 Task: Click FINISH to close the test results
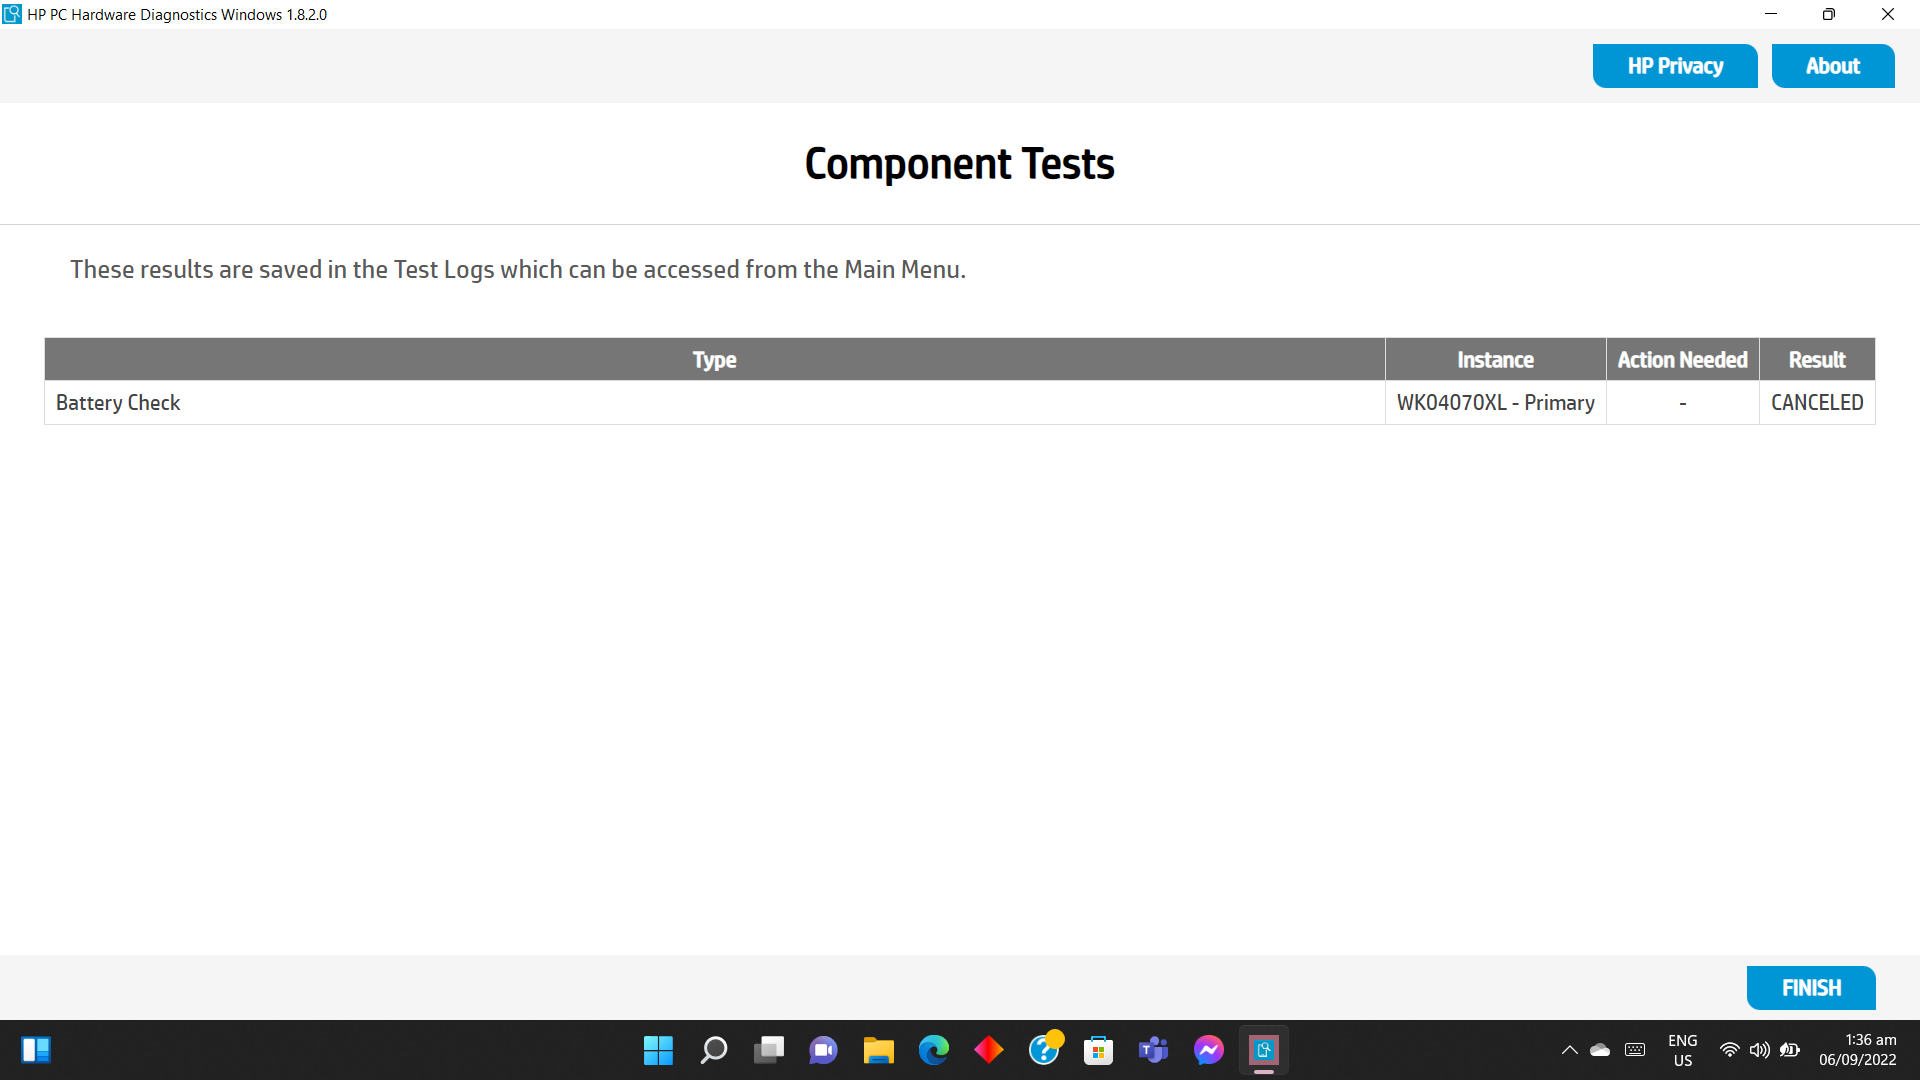coord(1810,987)
